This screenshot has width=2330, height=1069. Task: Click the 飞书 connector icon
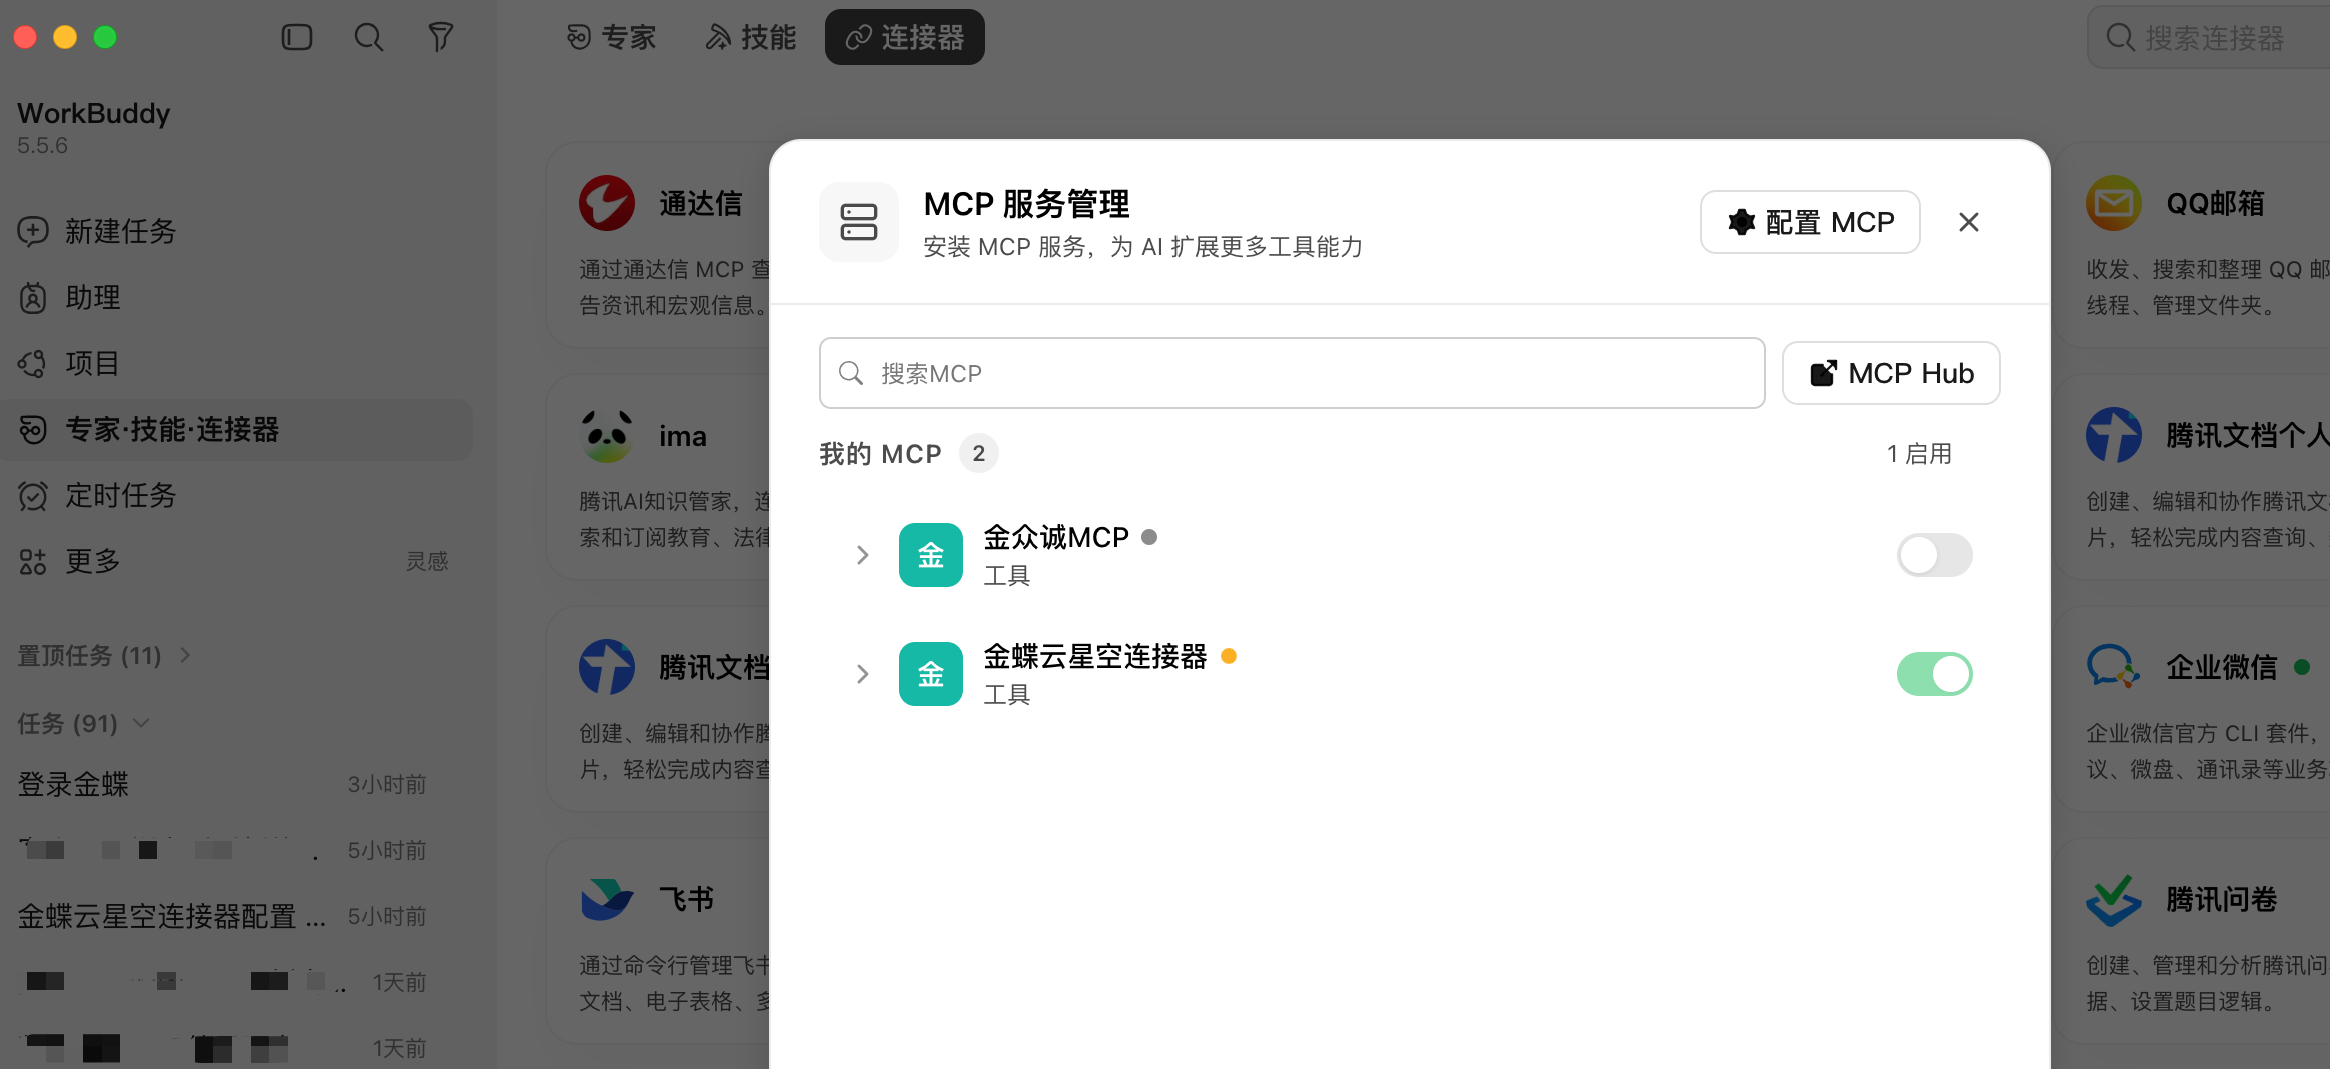coord(607,899)
